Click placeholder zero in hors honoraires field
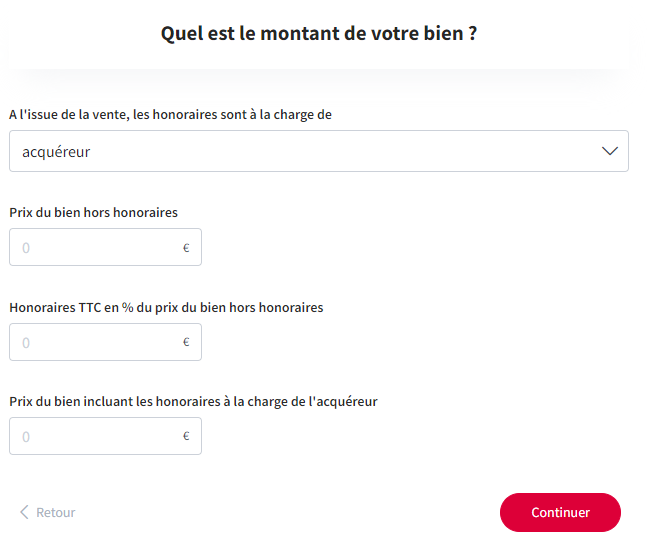 (26, 248)
